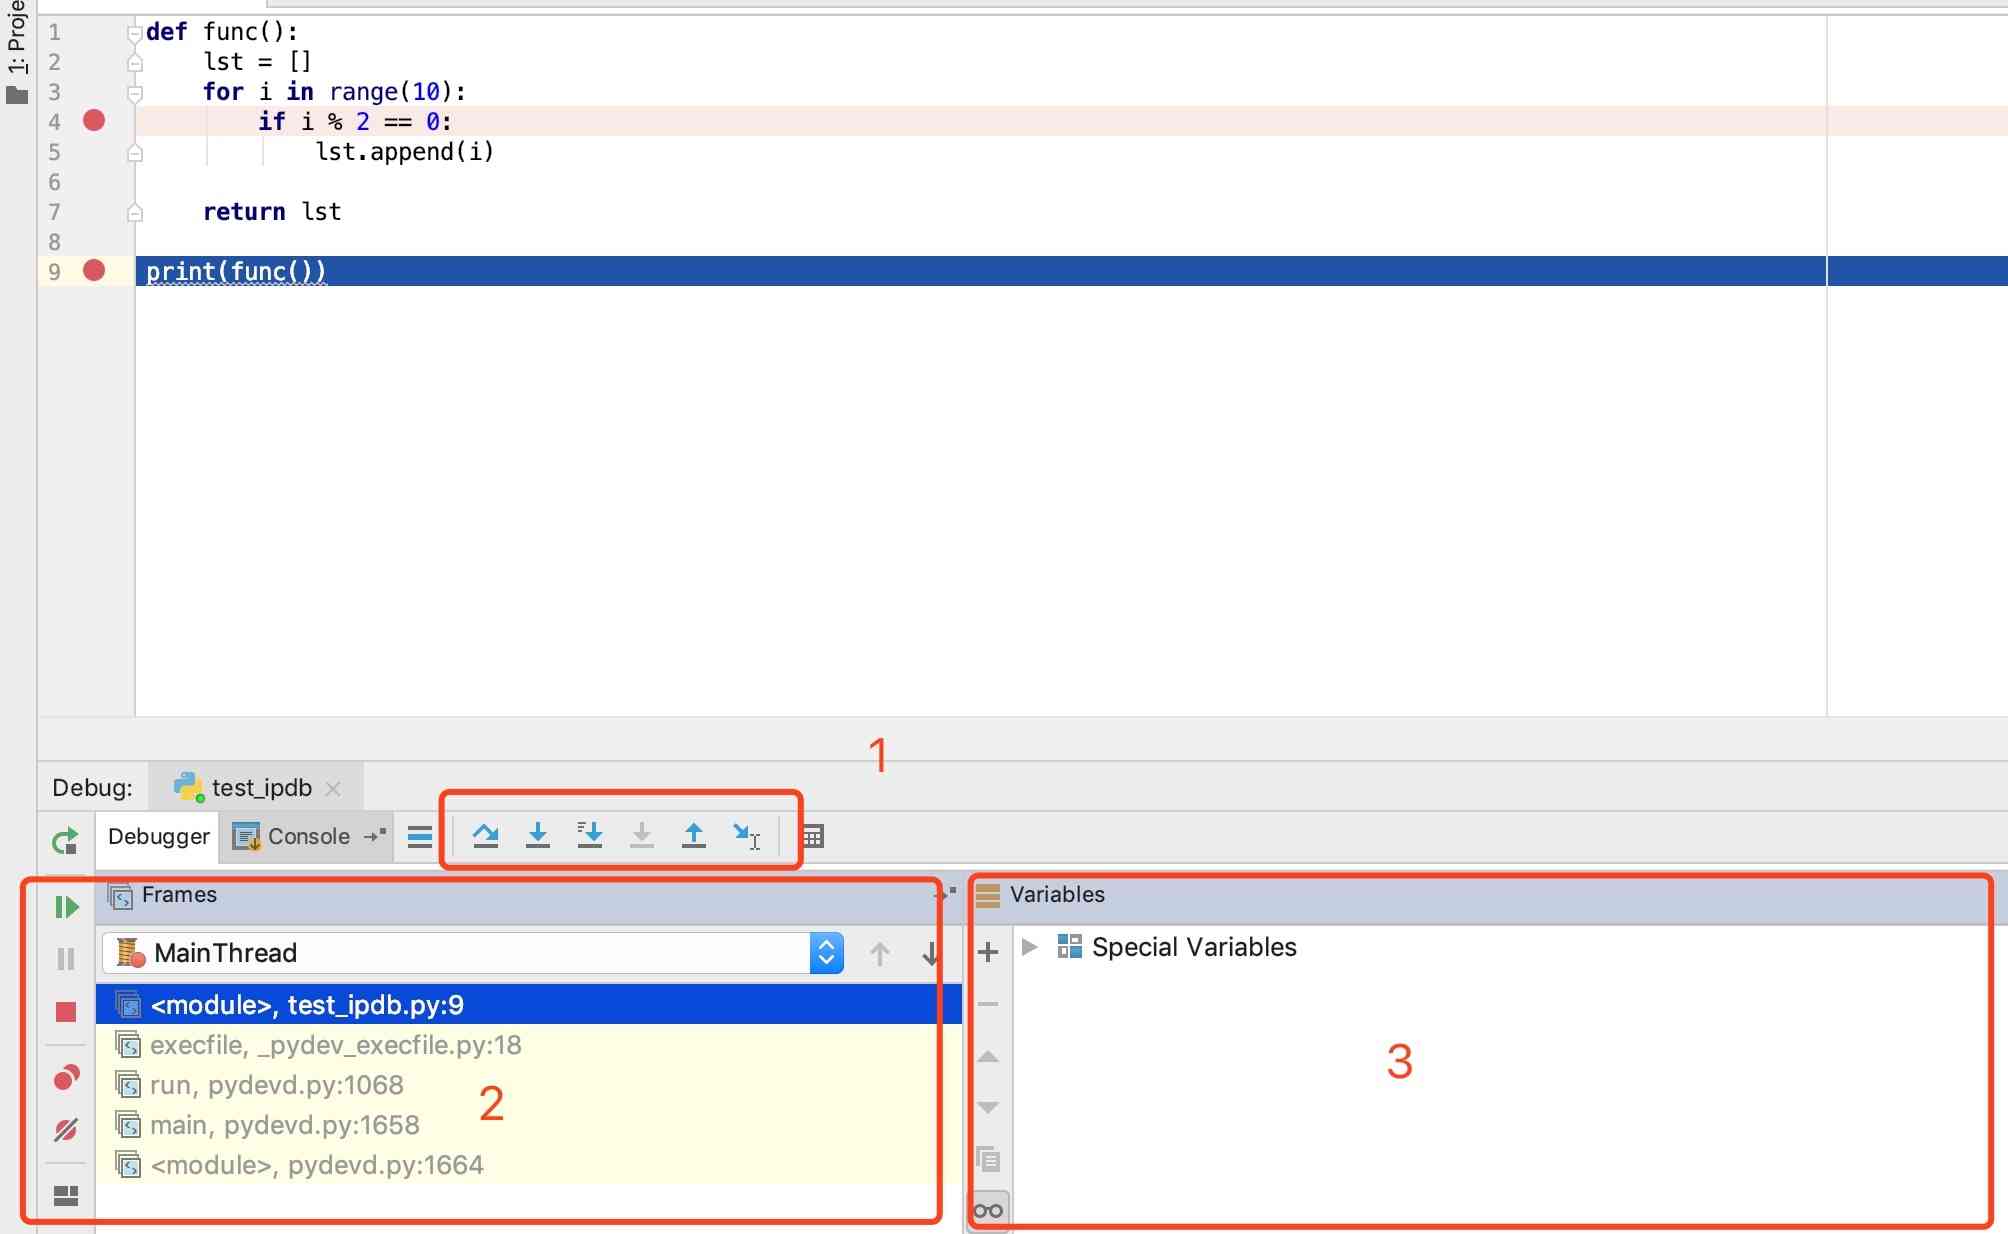Click Step Into My Code icon
Image resolution: width=2008 pixels, height=1234 pixels.
click(590, 835)
